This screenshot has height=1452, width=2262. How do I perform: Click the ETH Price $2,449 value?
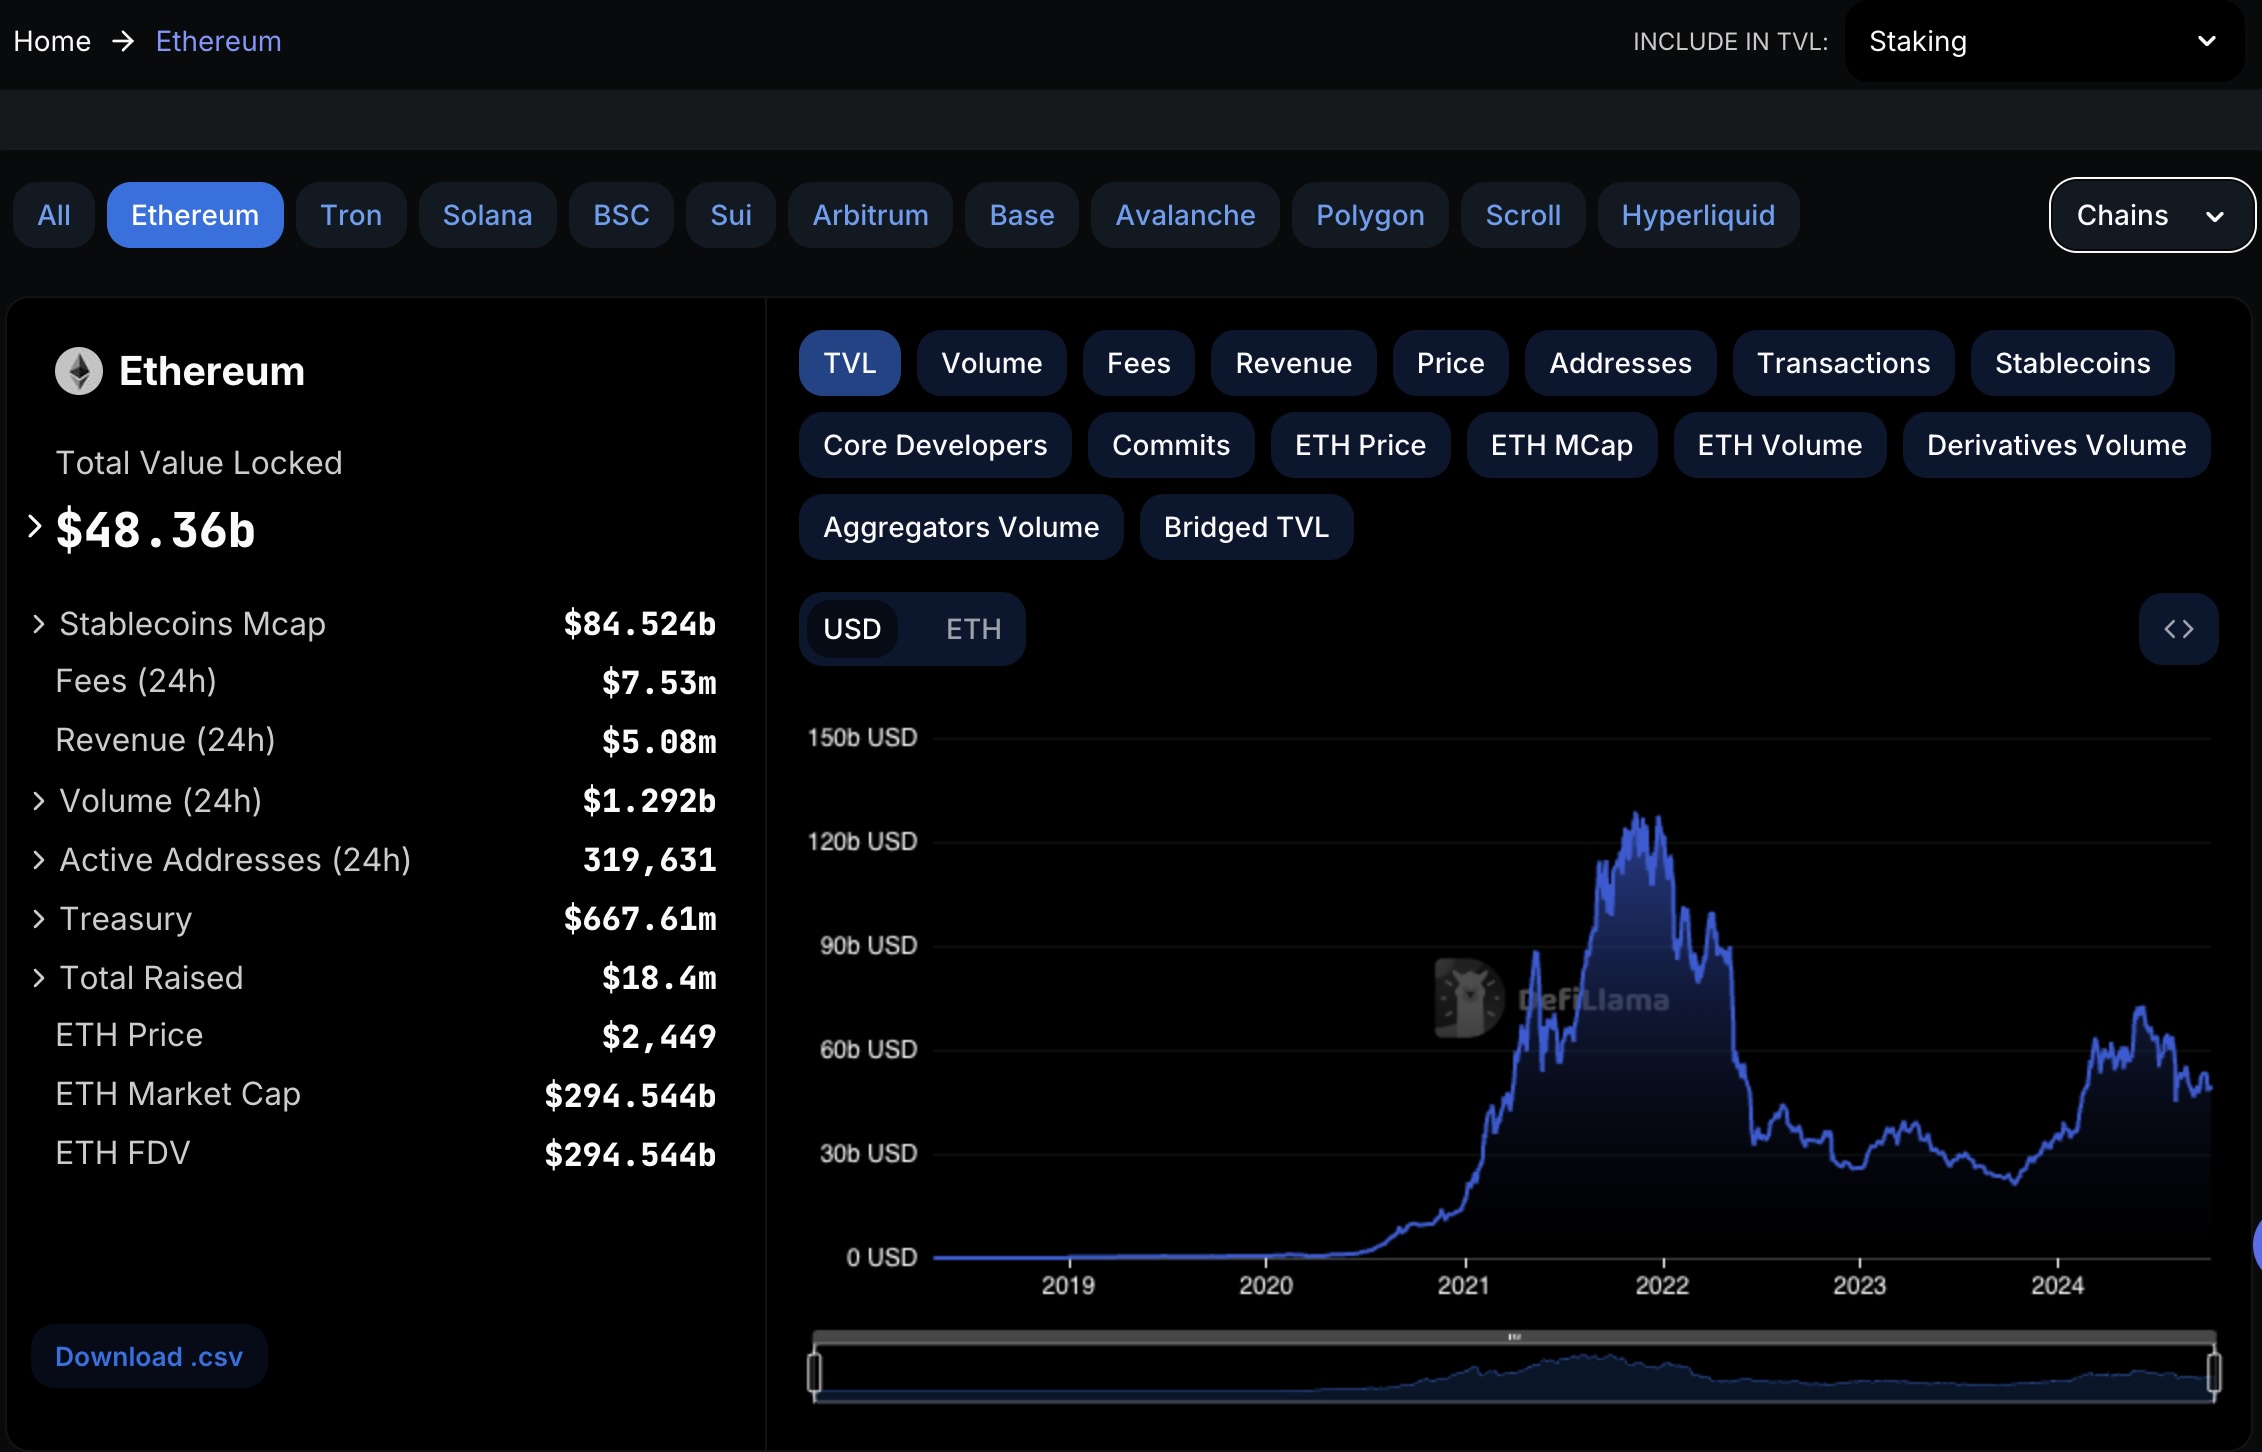[x=659, y=1036]
